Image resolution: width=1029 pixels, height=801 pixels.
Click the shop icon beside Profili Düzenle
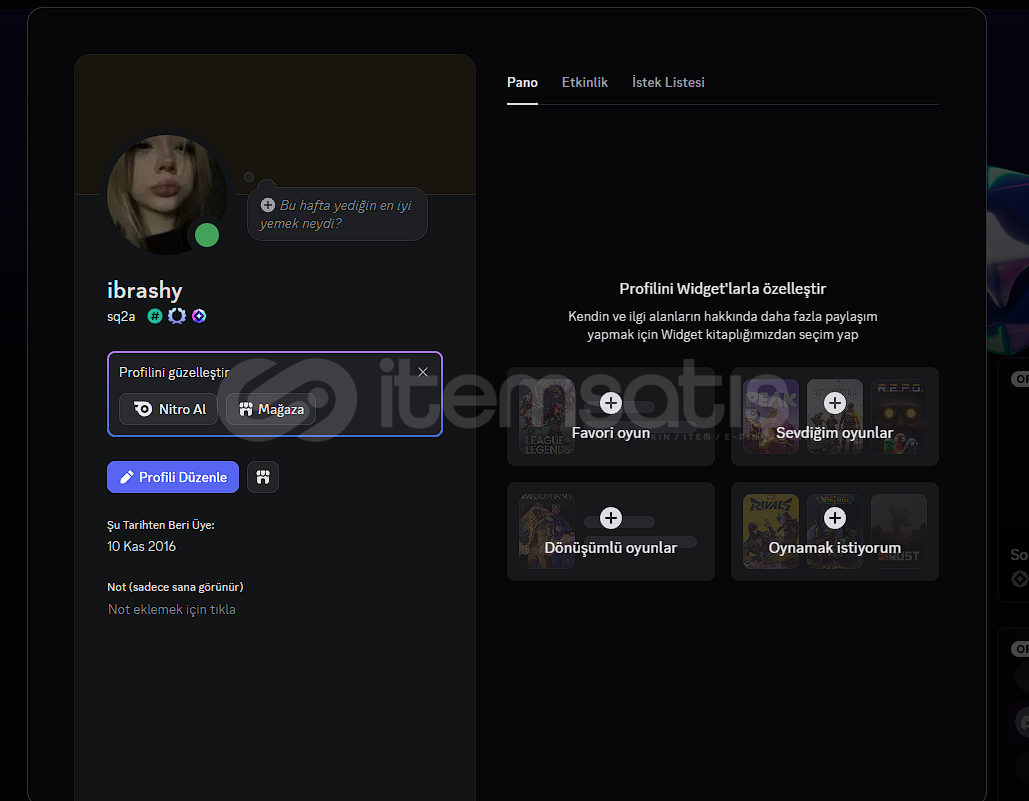(x=263, y=477)
